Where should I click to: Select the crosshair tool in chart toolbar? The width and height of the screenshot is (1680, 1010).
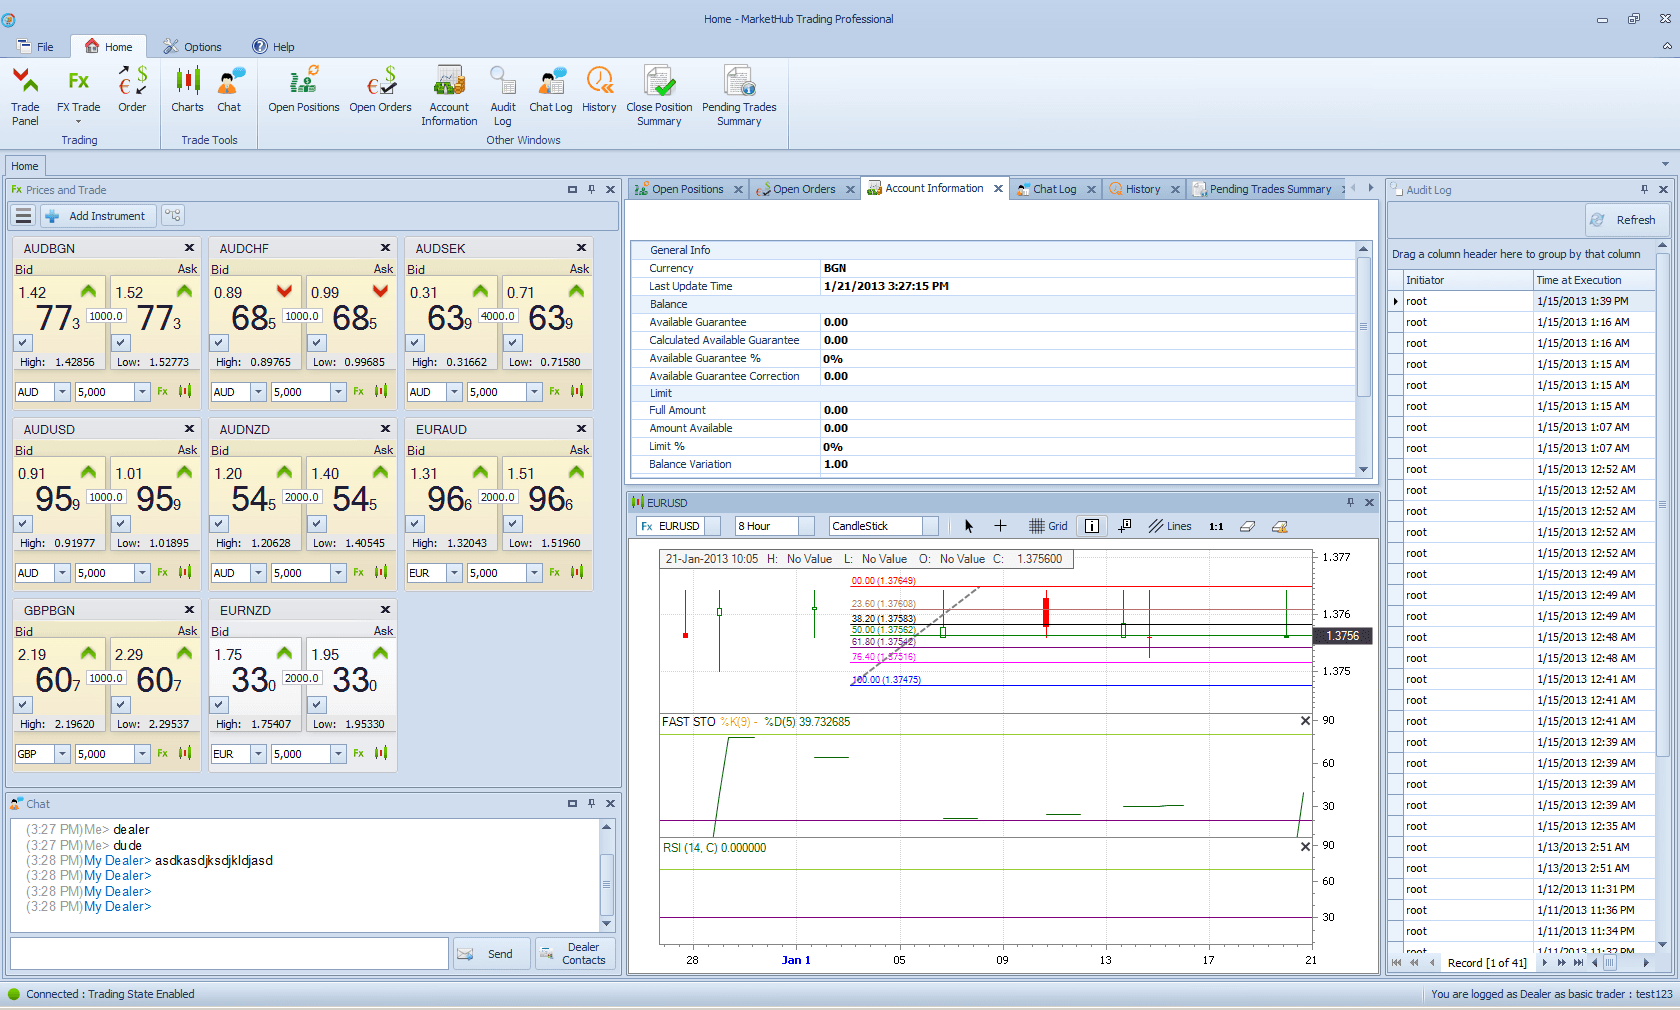click(1000, 526)
